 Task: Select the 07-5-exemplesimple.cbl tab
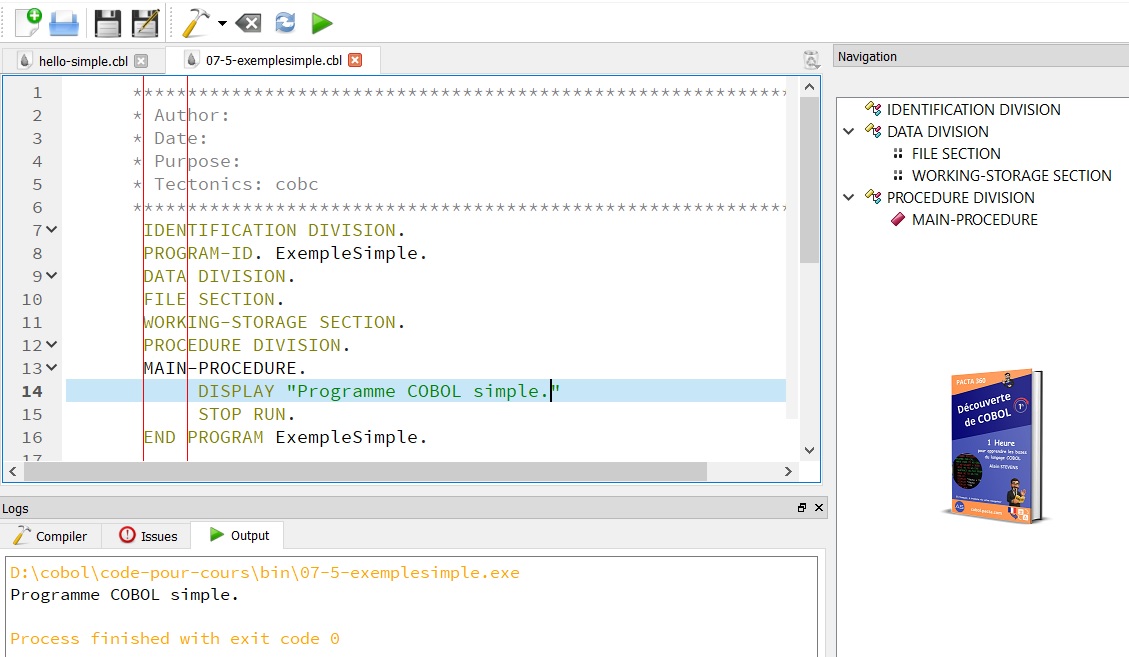274,61
